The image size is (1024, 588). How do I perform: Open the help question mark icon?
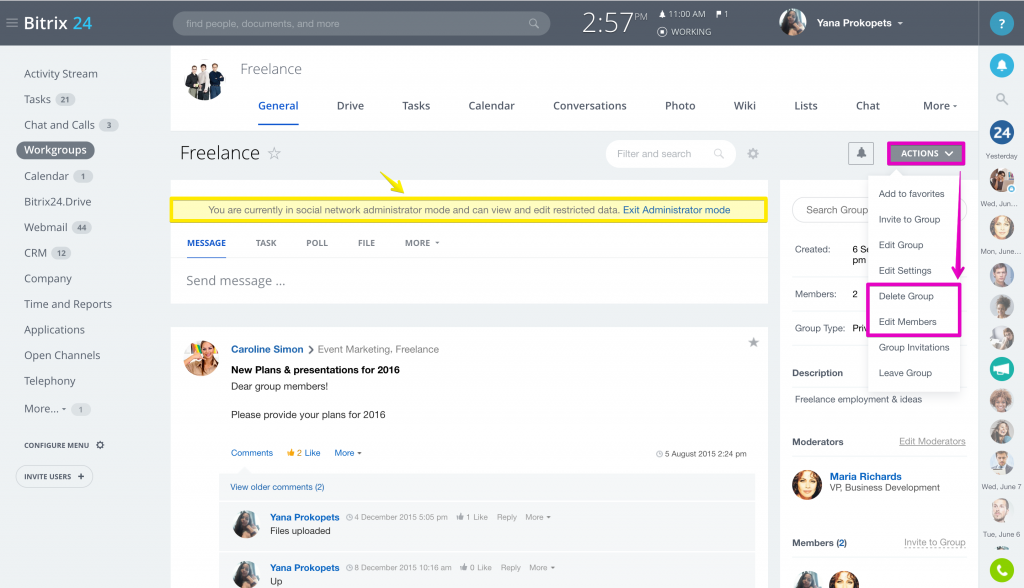coord(1001,23)
